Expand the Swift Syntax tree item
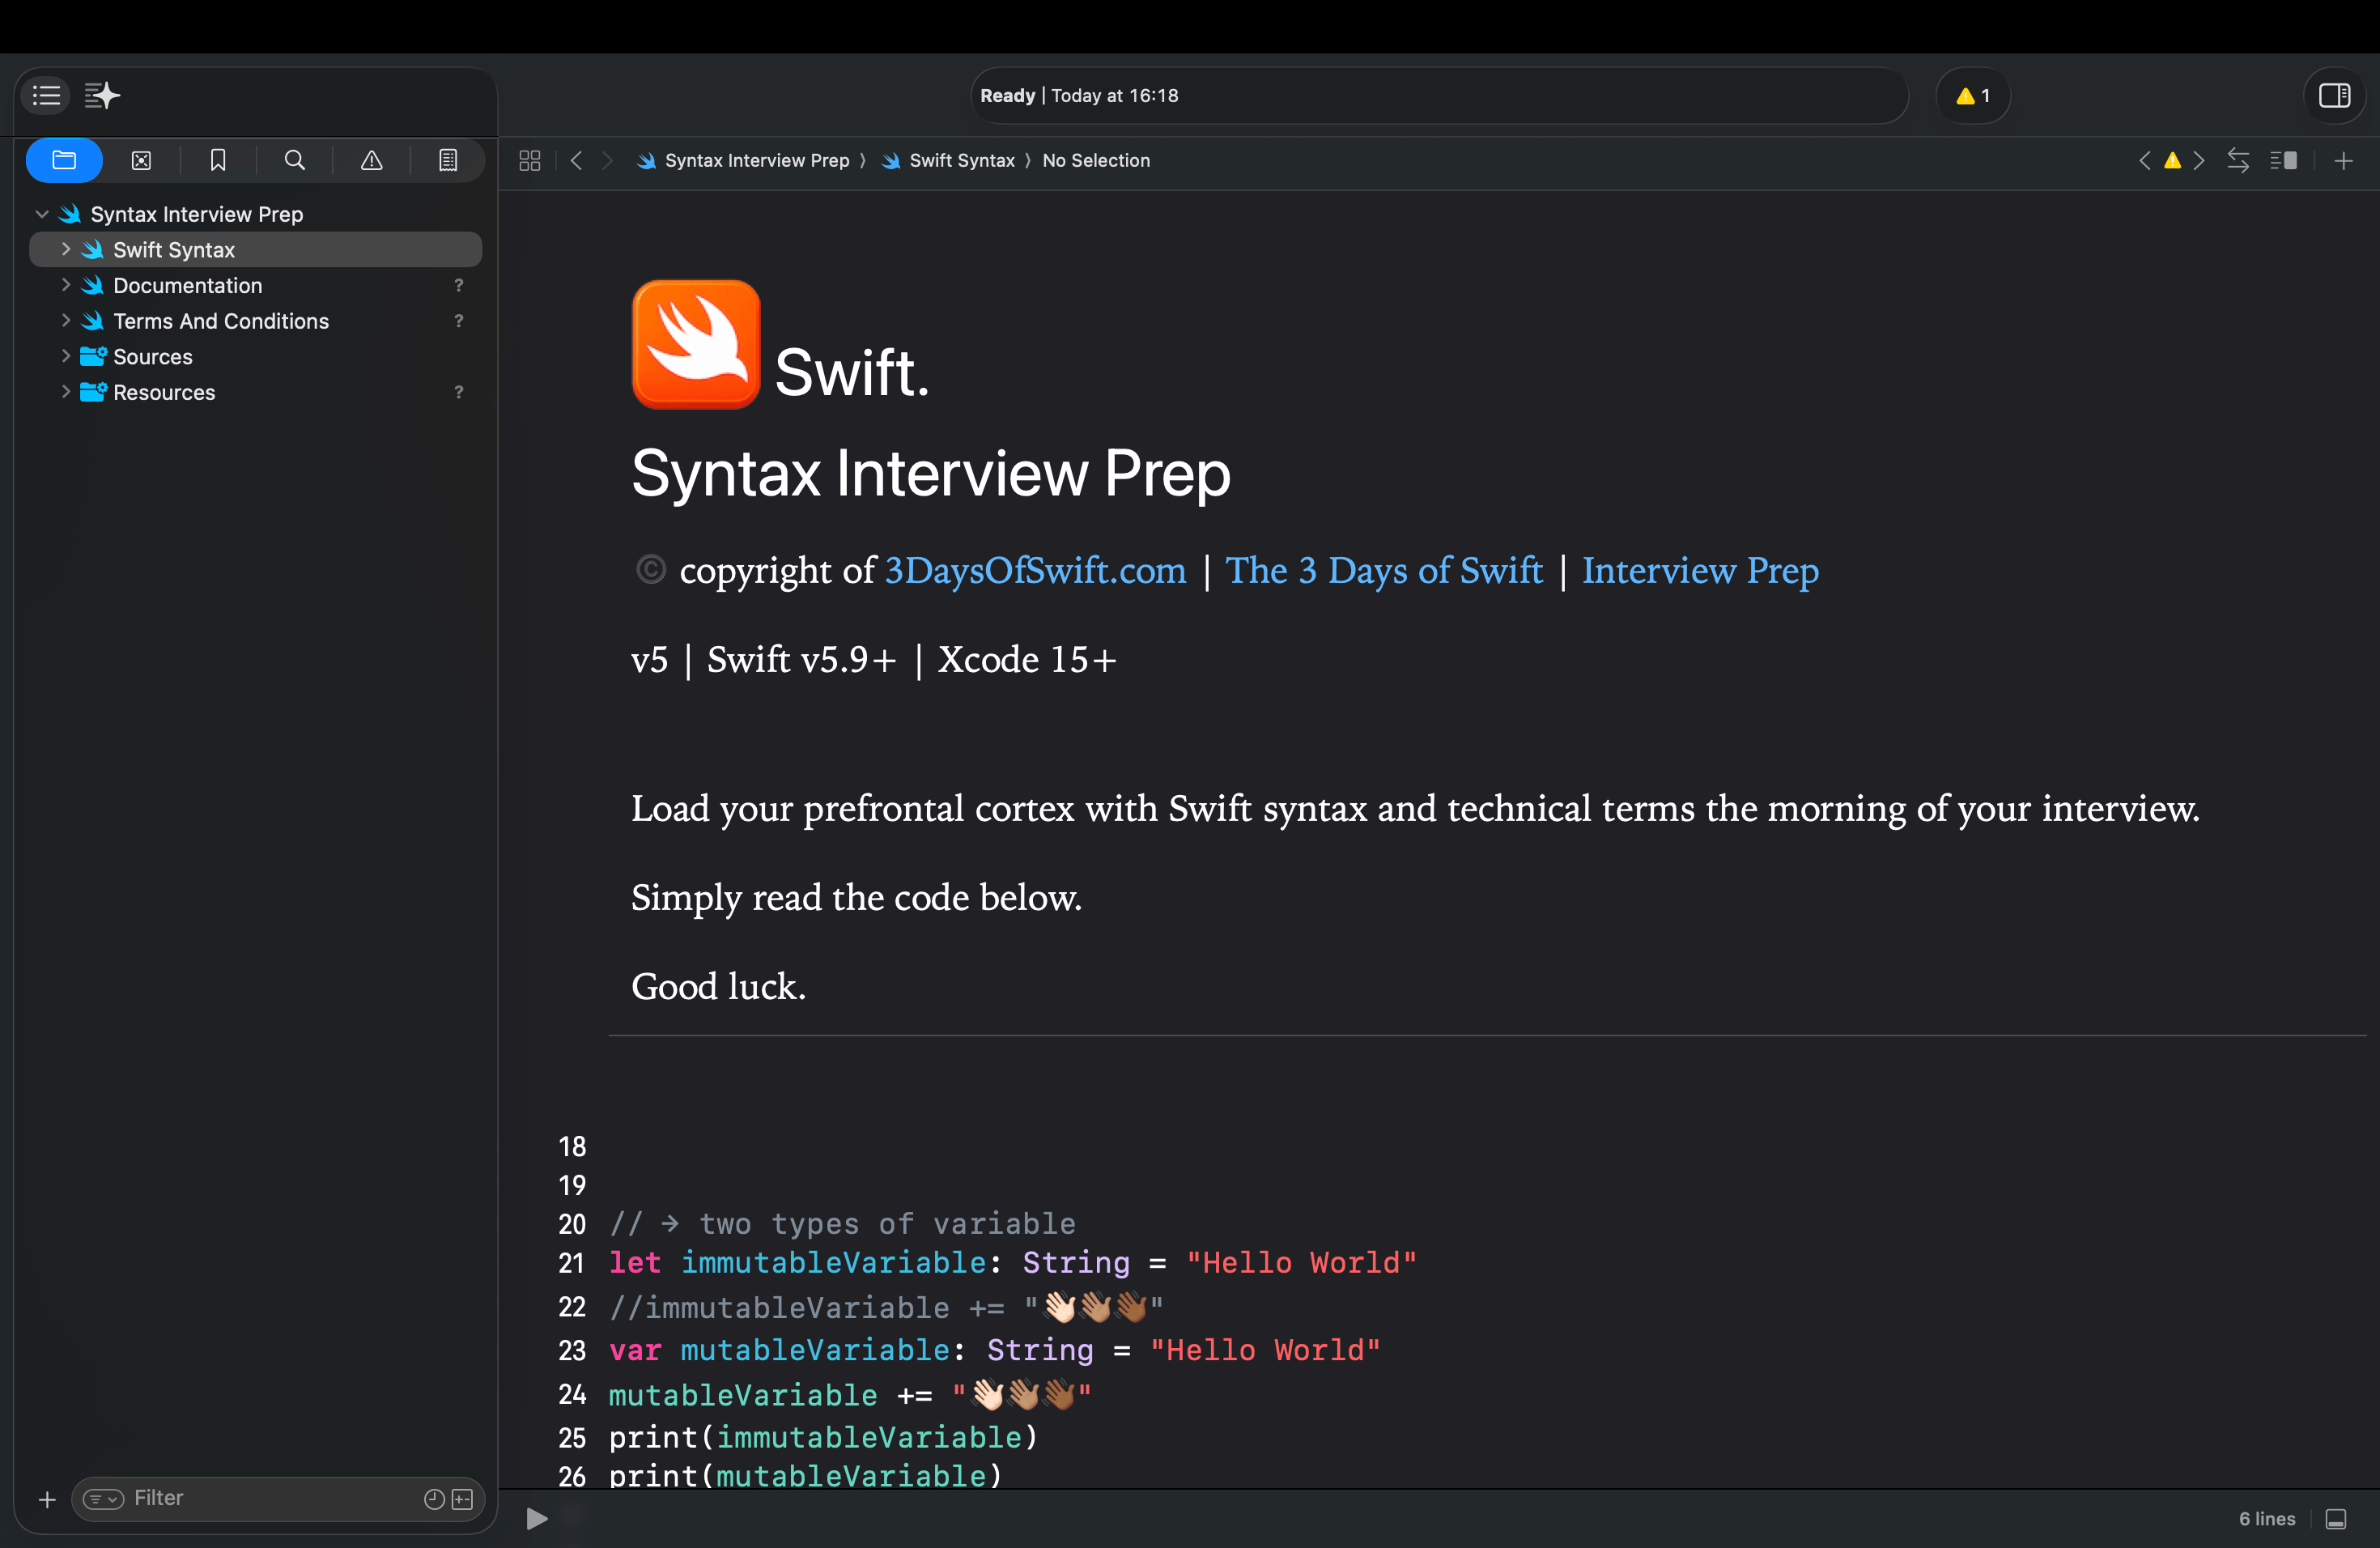 [x=66, y=249]
